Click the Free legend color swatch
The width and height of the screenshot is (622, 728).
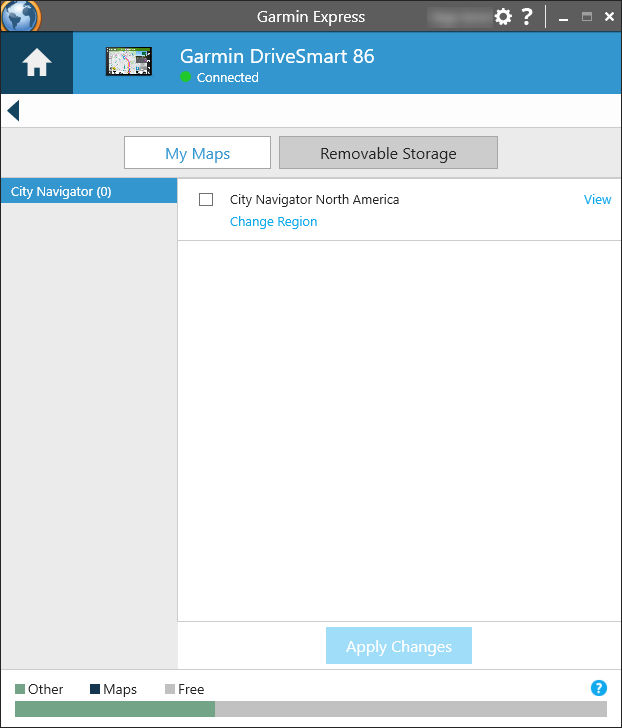170,689
